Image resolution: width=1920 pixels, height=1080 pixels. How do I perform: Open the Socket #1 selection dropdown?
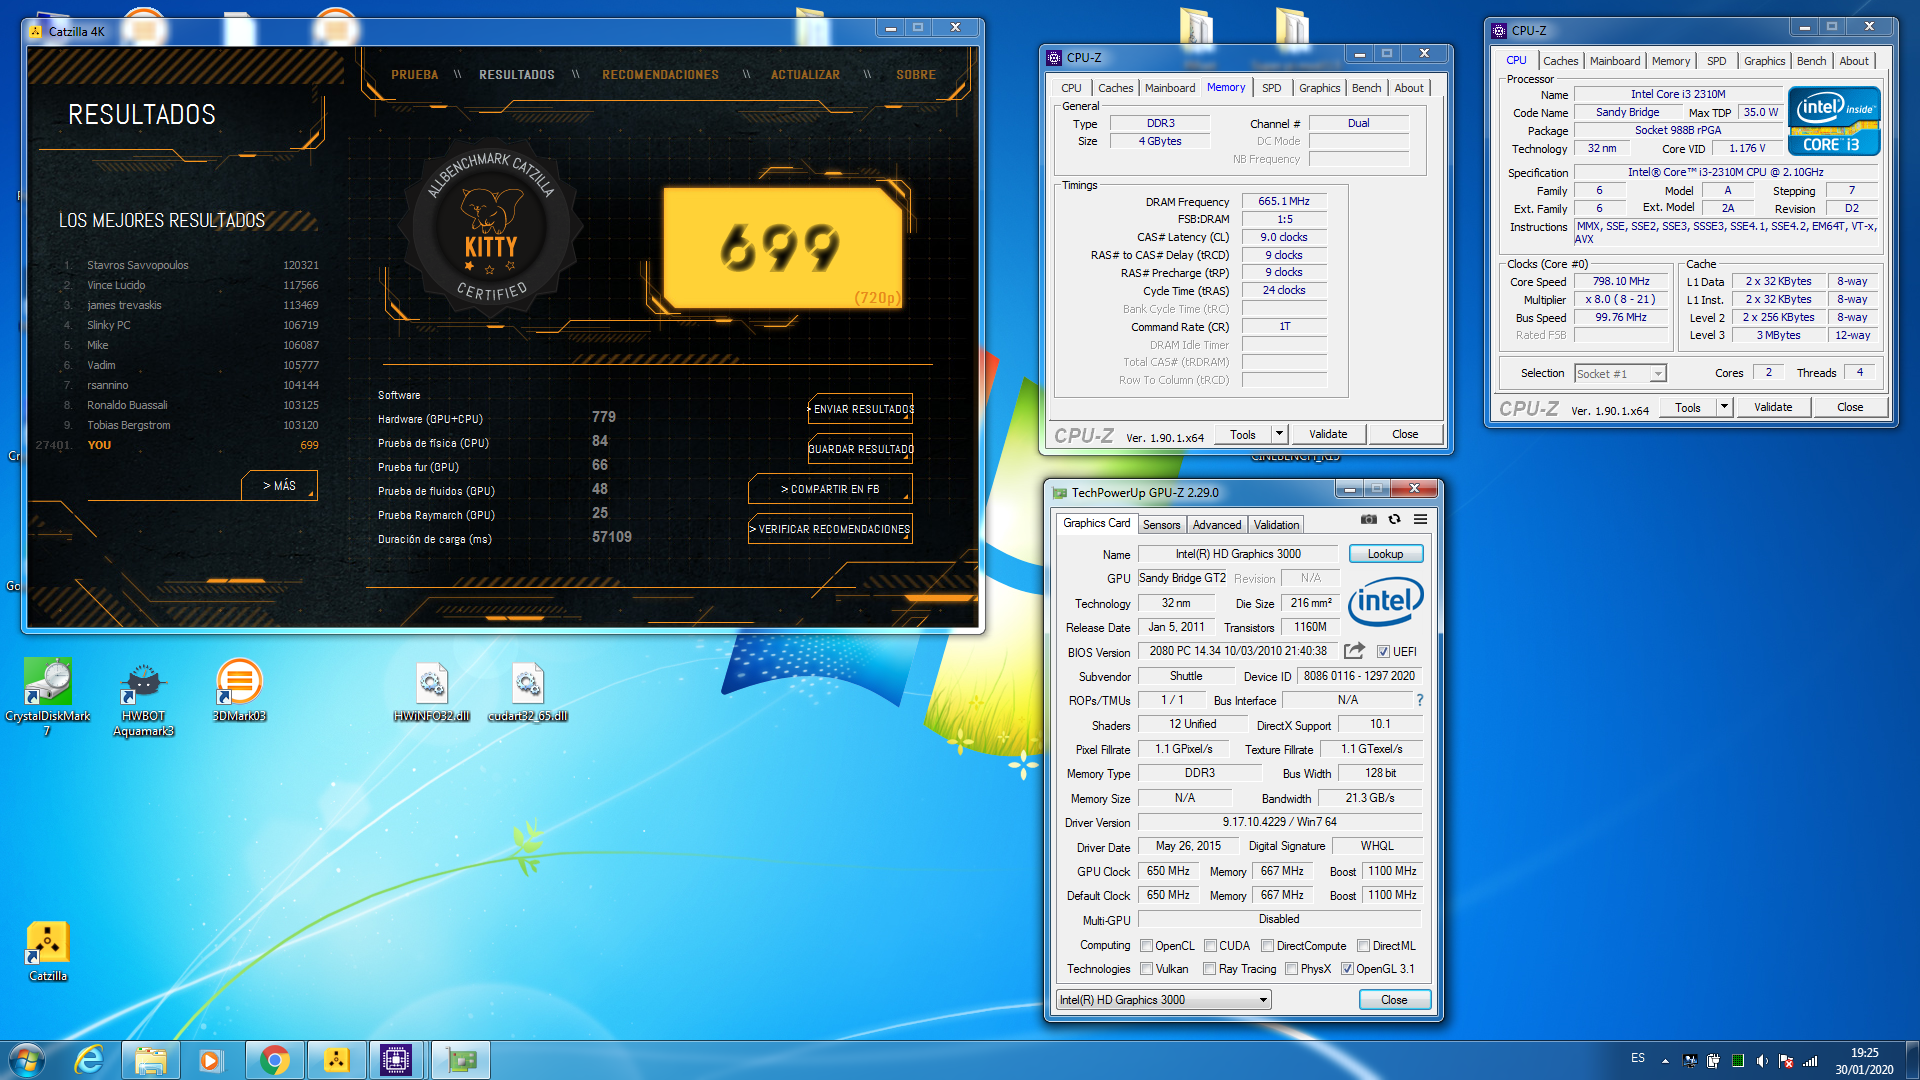tap(1620, 373)
